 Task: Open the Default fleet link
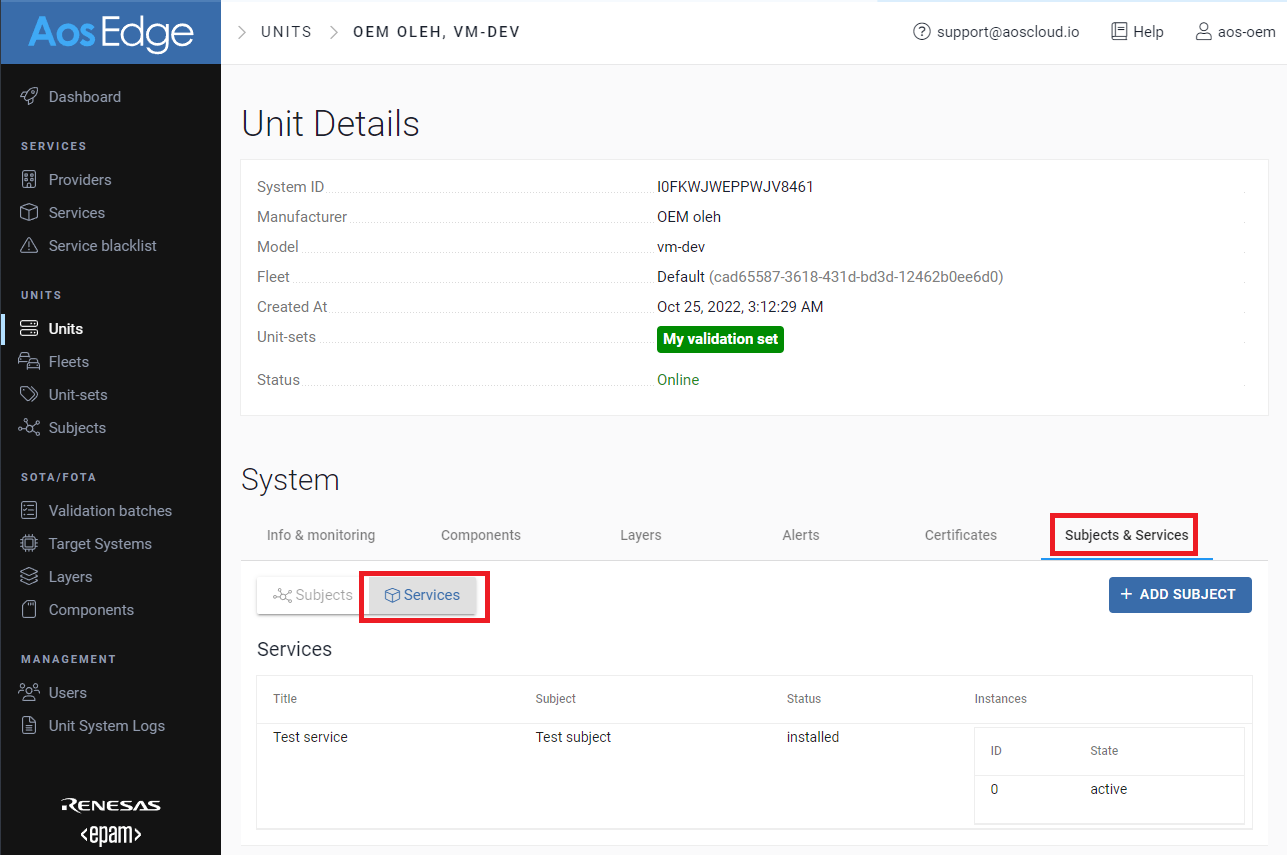coord(679,276)
